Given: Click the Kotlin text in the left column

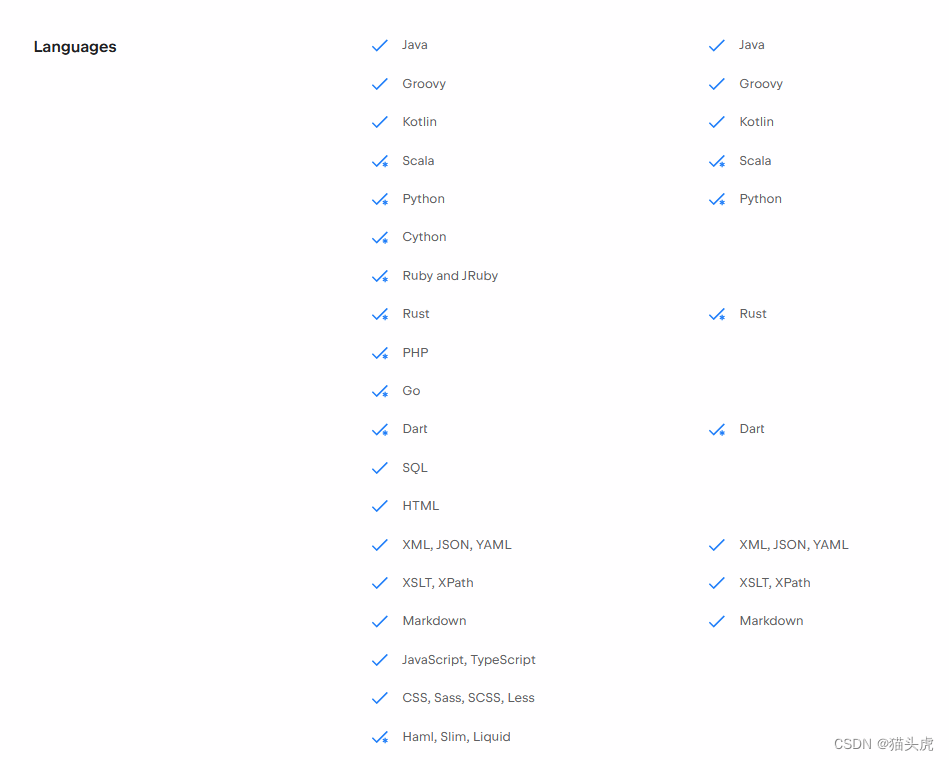Looking at the screenshot, I should pos(419,122).
